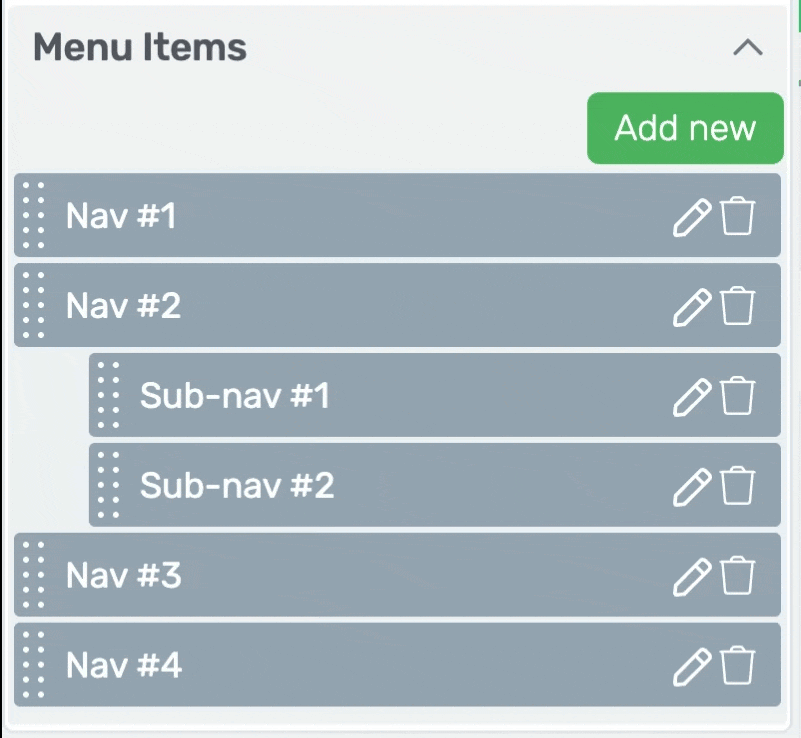Trash the Sub-nav #2 item
801x738 pixels.
(737, 485)
